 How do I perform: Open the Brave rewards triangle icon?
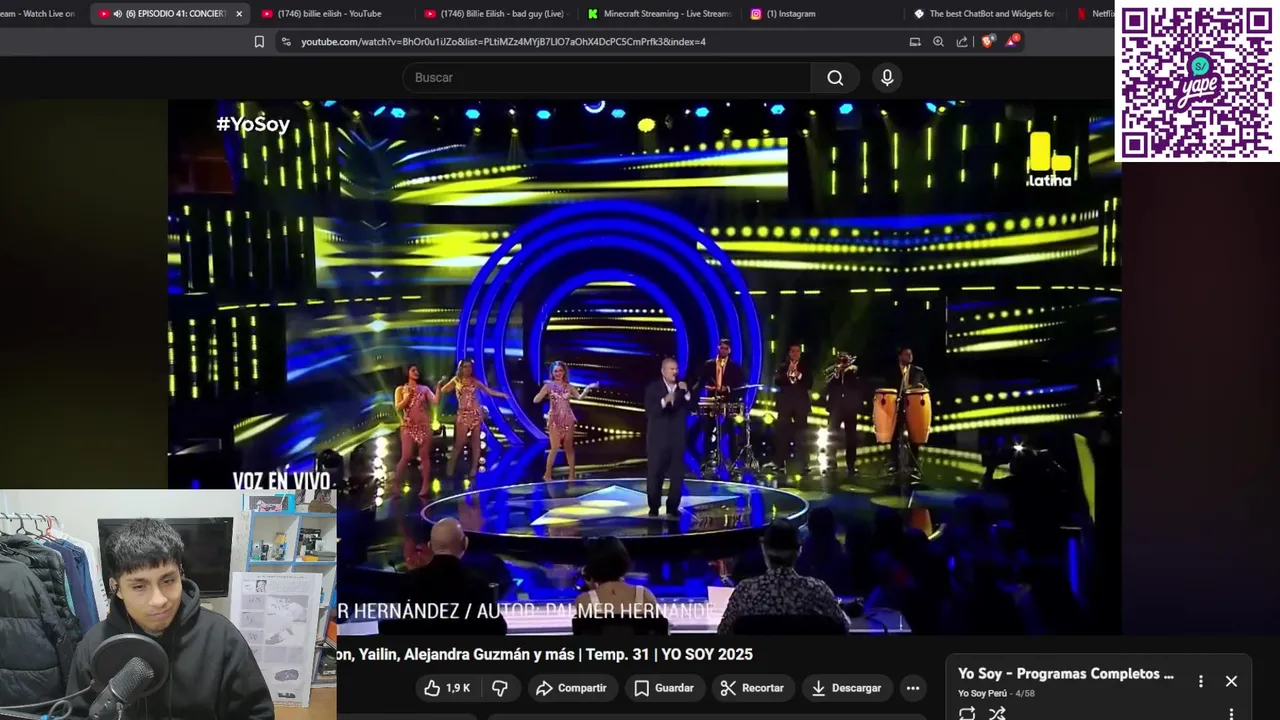coord(1012,42)
